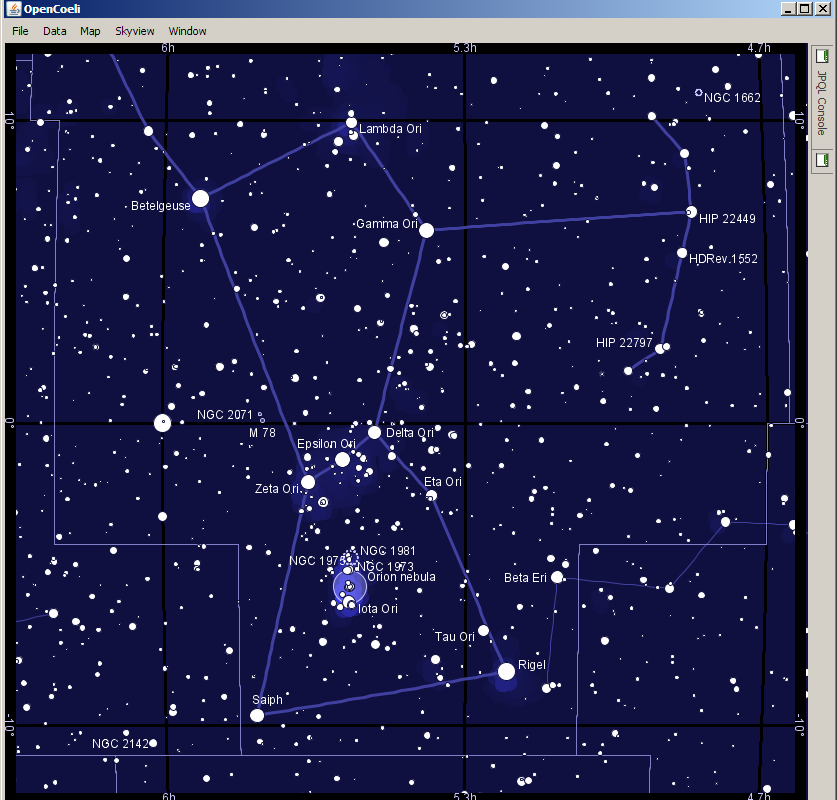Click the OpenCoeli Java icon in title bar

tap(14, 9)
